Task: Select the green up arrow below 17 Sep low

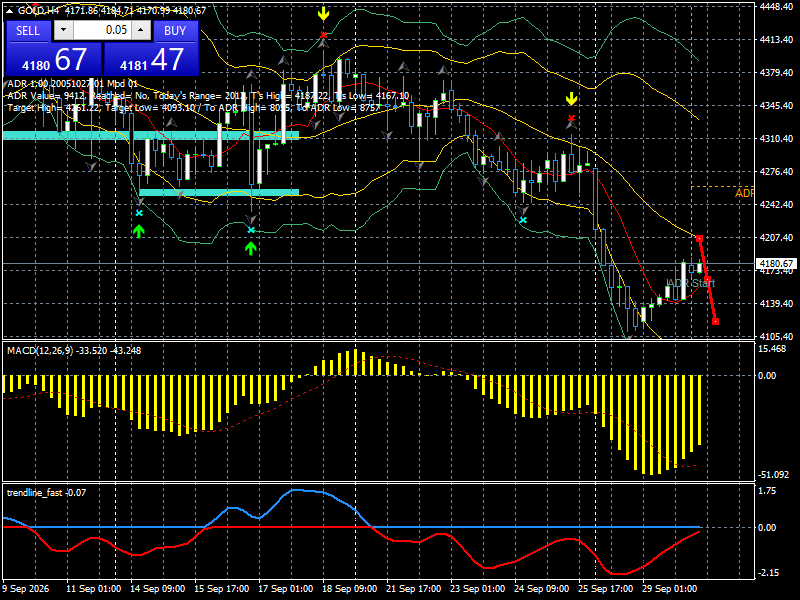Action: coord(250,248)
